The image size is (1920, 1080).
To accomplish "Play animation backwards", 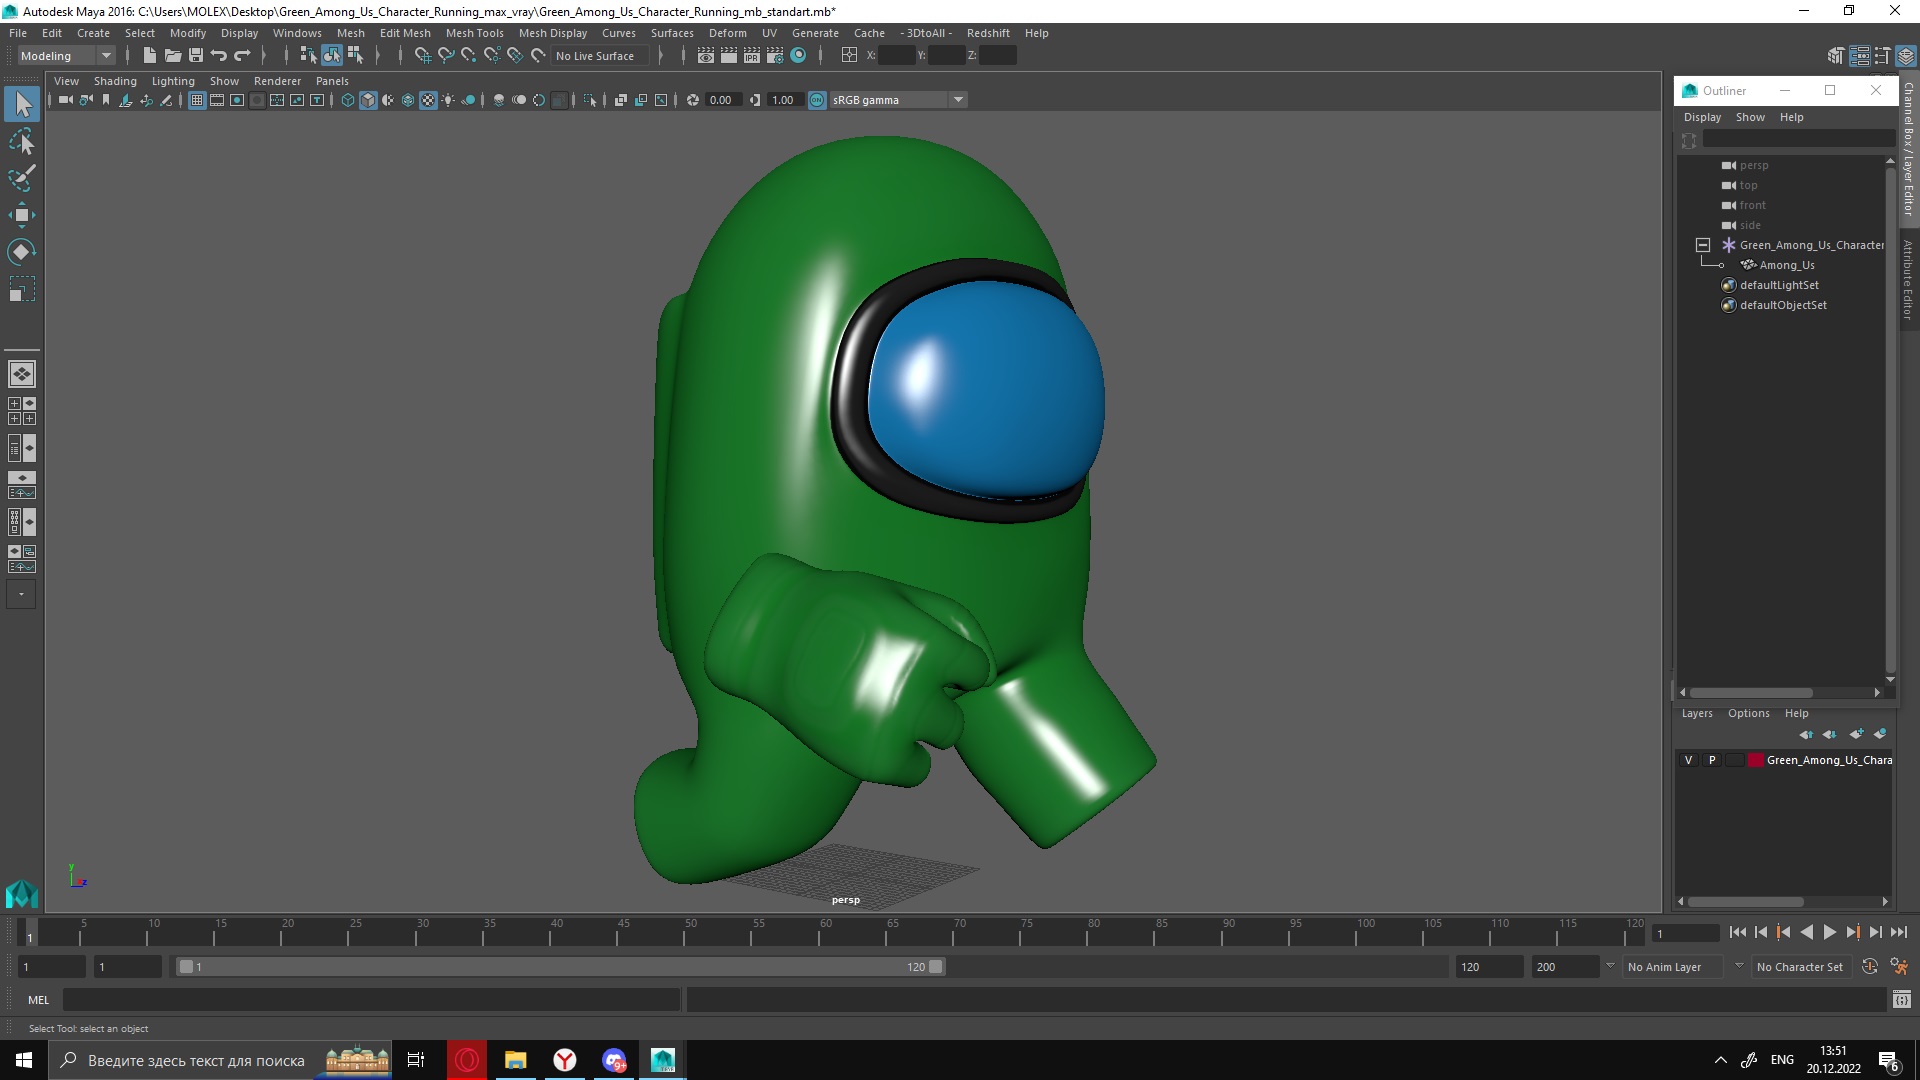I will 1806,932.
